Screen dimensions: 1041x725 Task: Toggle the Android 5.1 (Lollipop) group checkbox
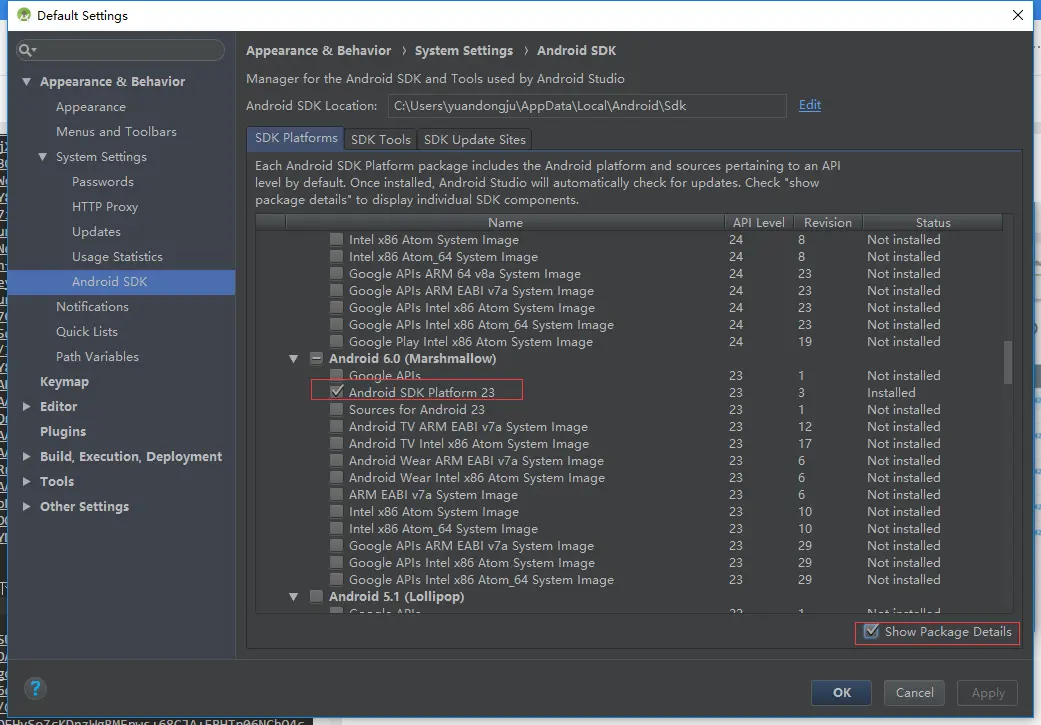click(316, 596)
